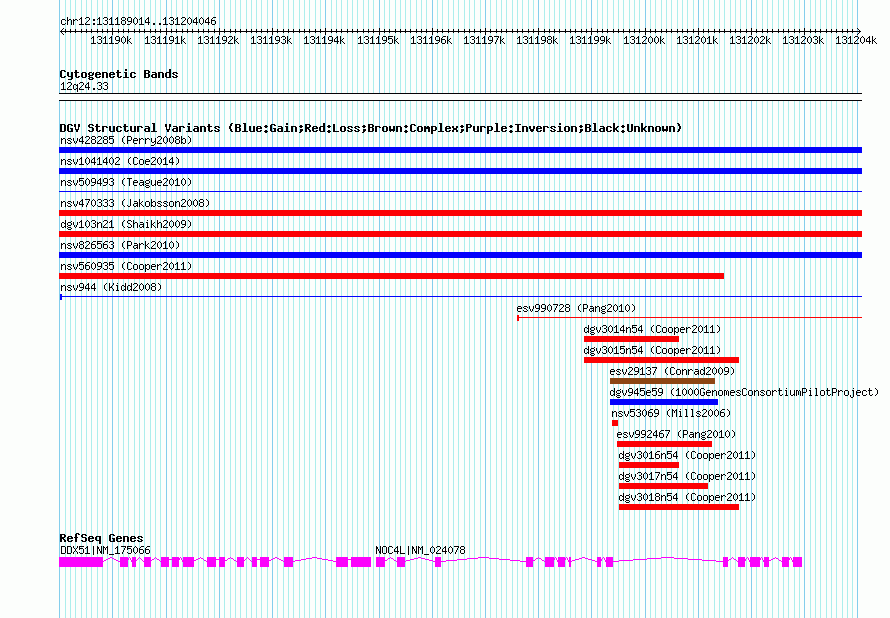Click the 131190k ruler tick label
Viewport: 890px width, 618px height.
[111, 40]
